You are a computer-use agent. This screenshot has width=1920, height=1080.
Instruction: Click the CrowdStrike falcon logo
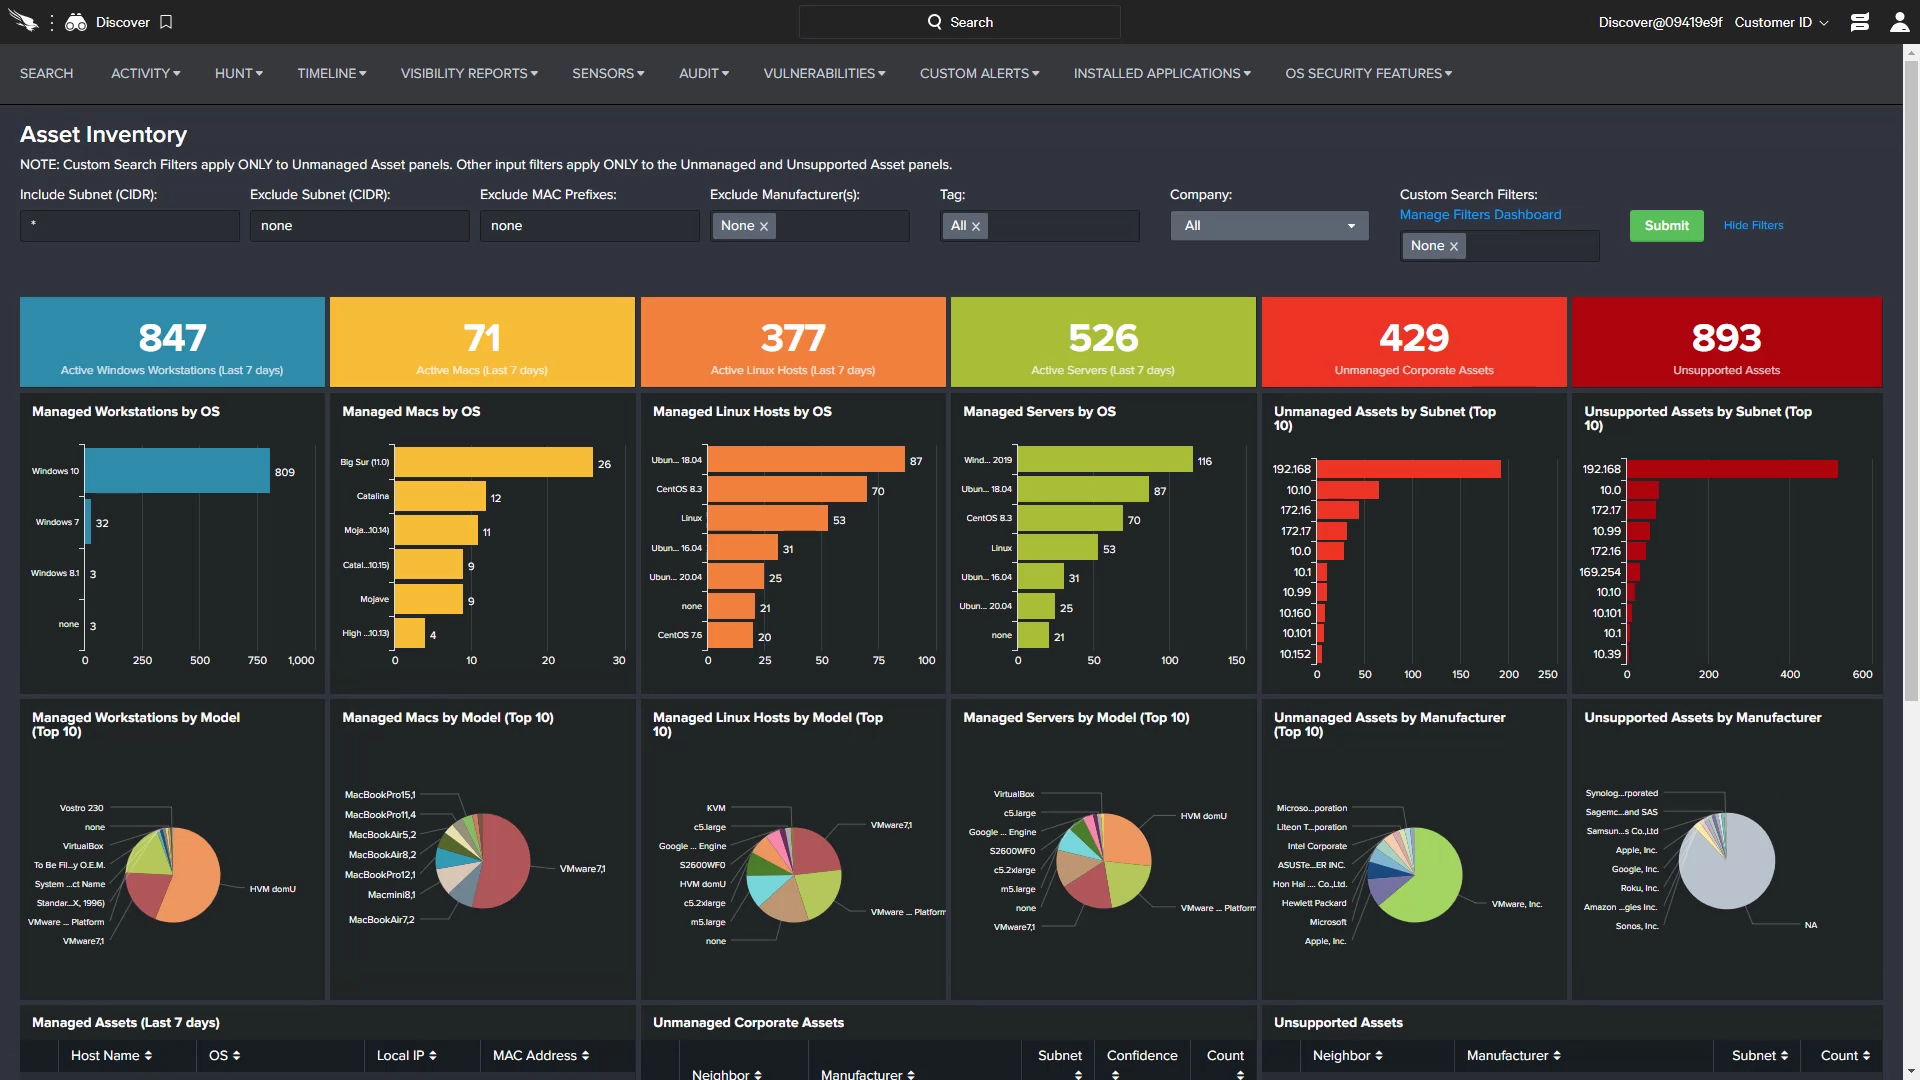(x=24, y=20)
